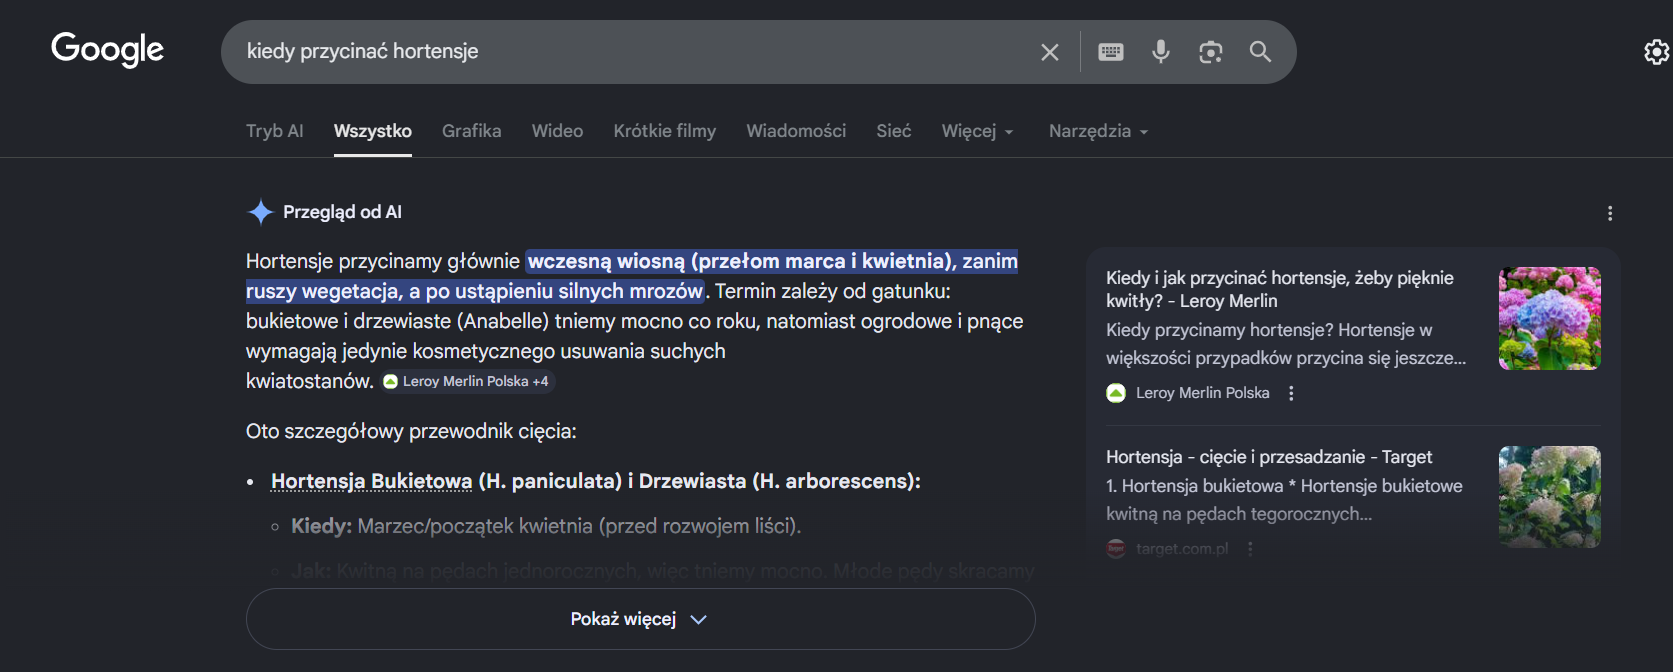Click the colorful hydrangea thumbnail image
The height and width of the screenshot is (672, 1673).
click(x=1549, y=318)
